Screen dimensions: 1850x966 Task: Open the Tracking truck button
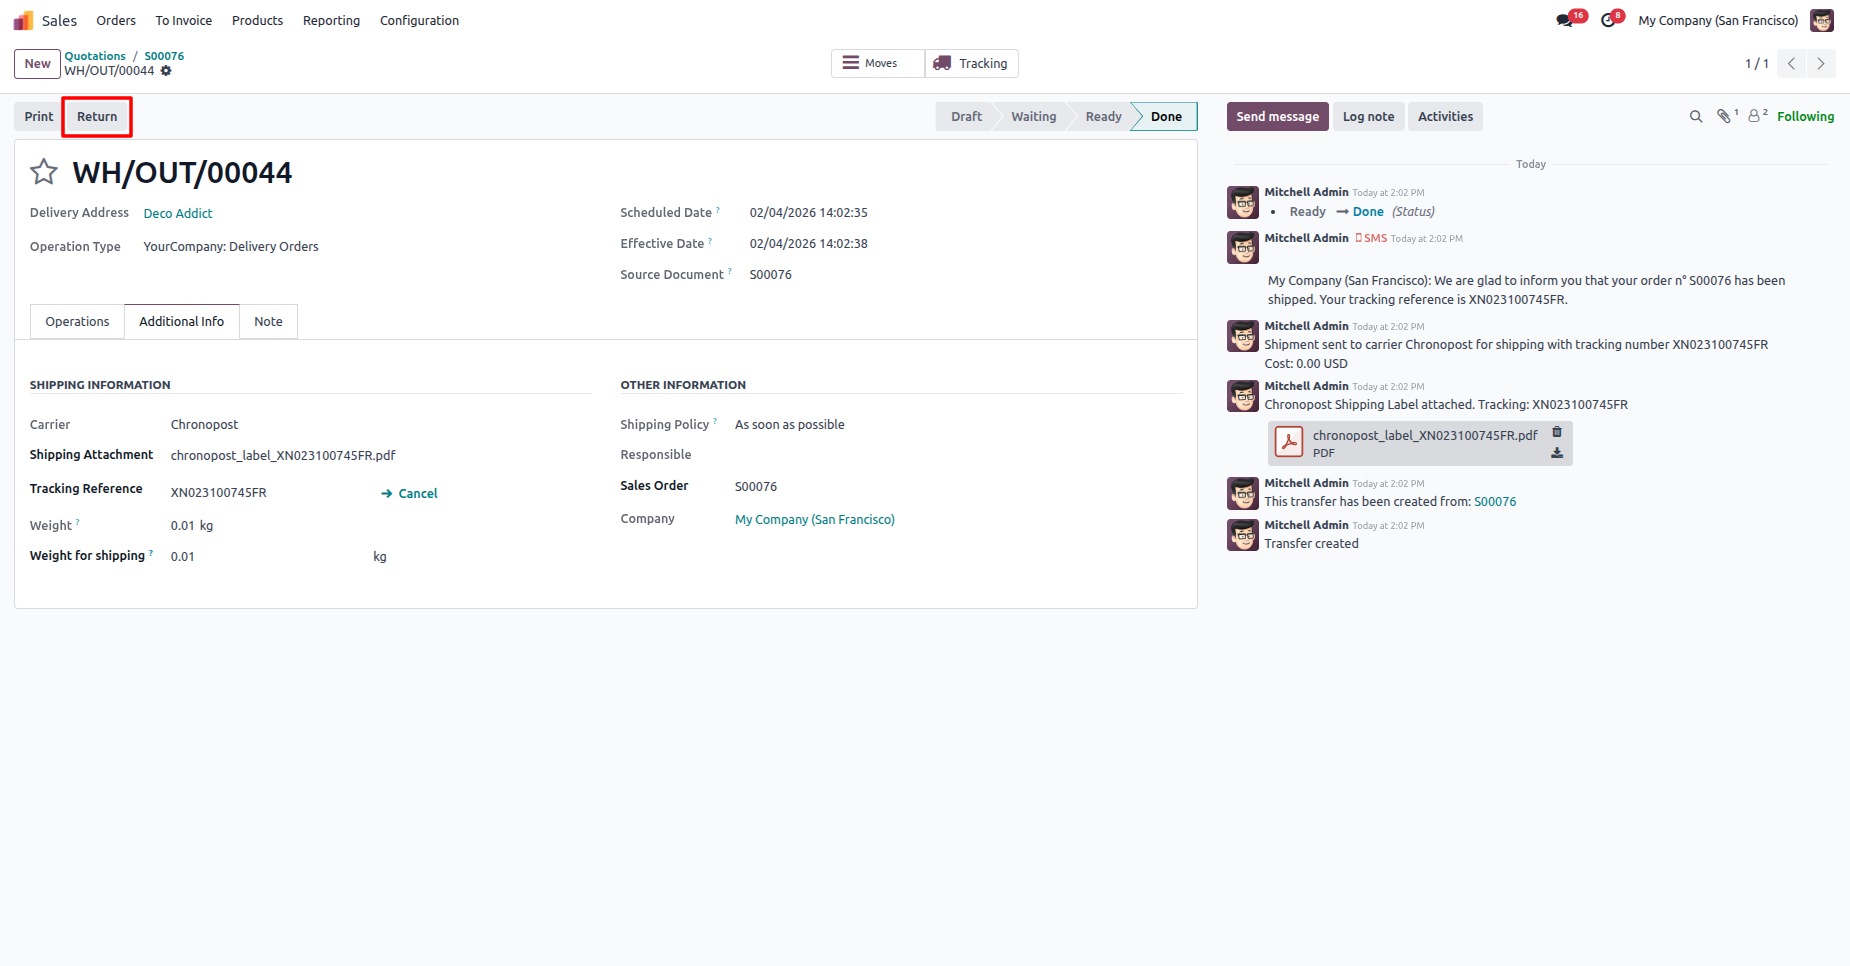[972, 63]
